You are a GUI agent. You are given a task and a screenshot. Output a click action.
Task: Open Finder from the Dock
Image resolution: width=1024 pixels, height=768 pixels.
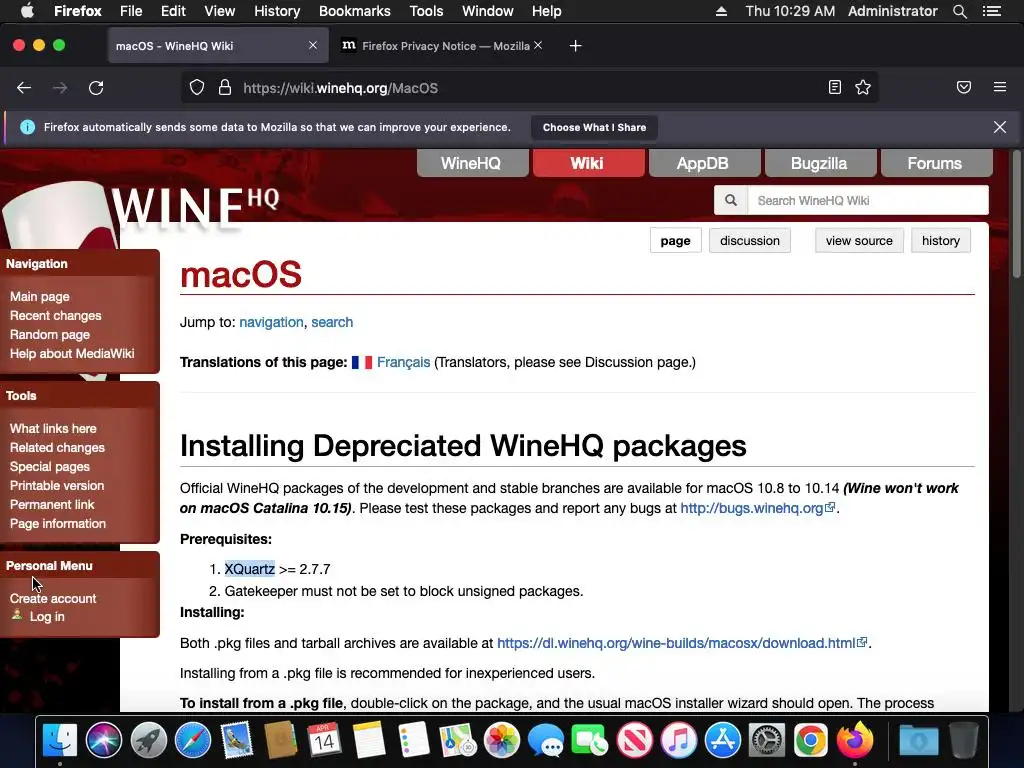(59, 741)
